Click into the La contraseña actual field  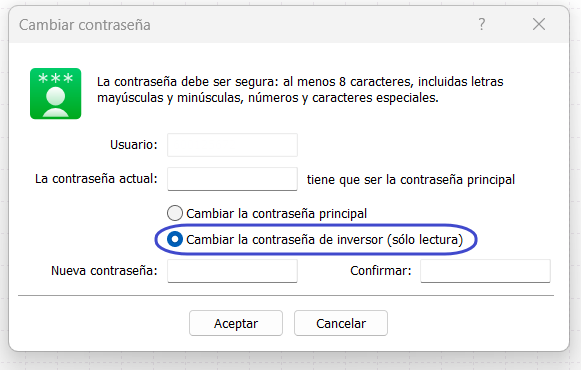coord(232,179)
